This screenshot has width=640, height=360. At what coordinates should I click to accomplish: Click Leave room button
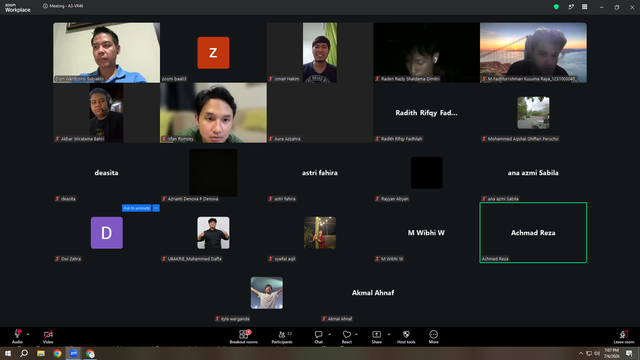coord(624,336)
